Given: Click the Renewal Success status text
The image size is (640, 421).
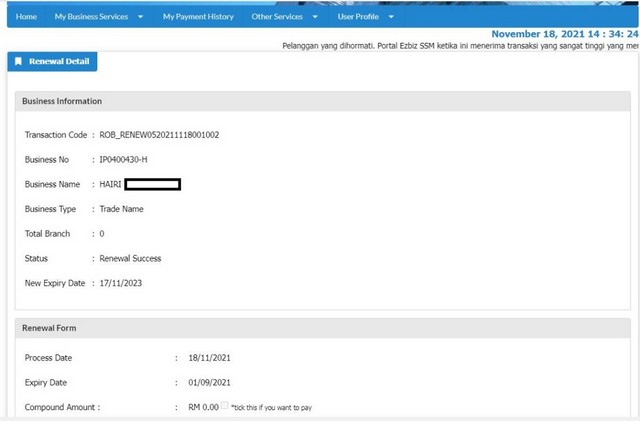Looking at the screenshot, I should tap(130, 258).
